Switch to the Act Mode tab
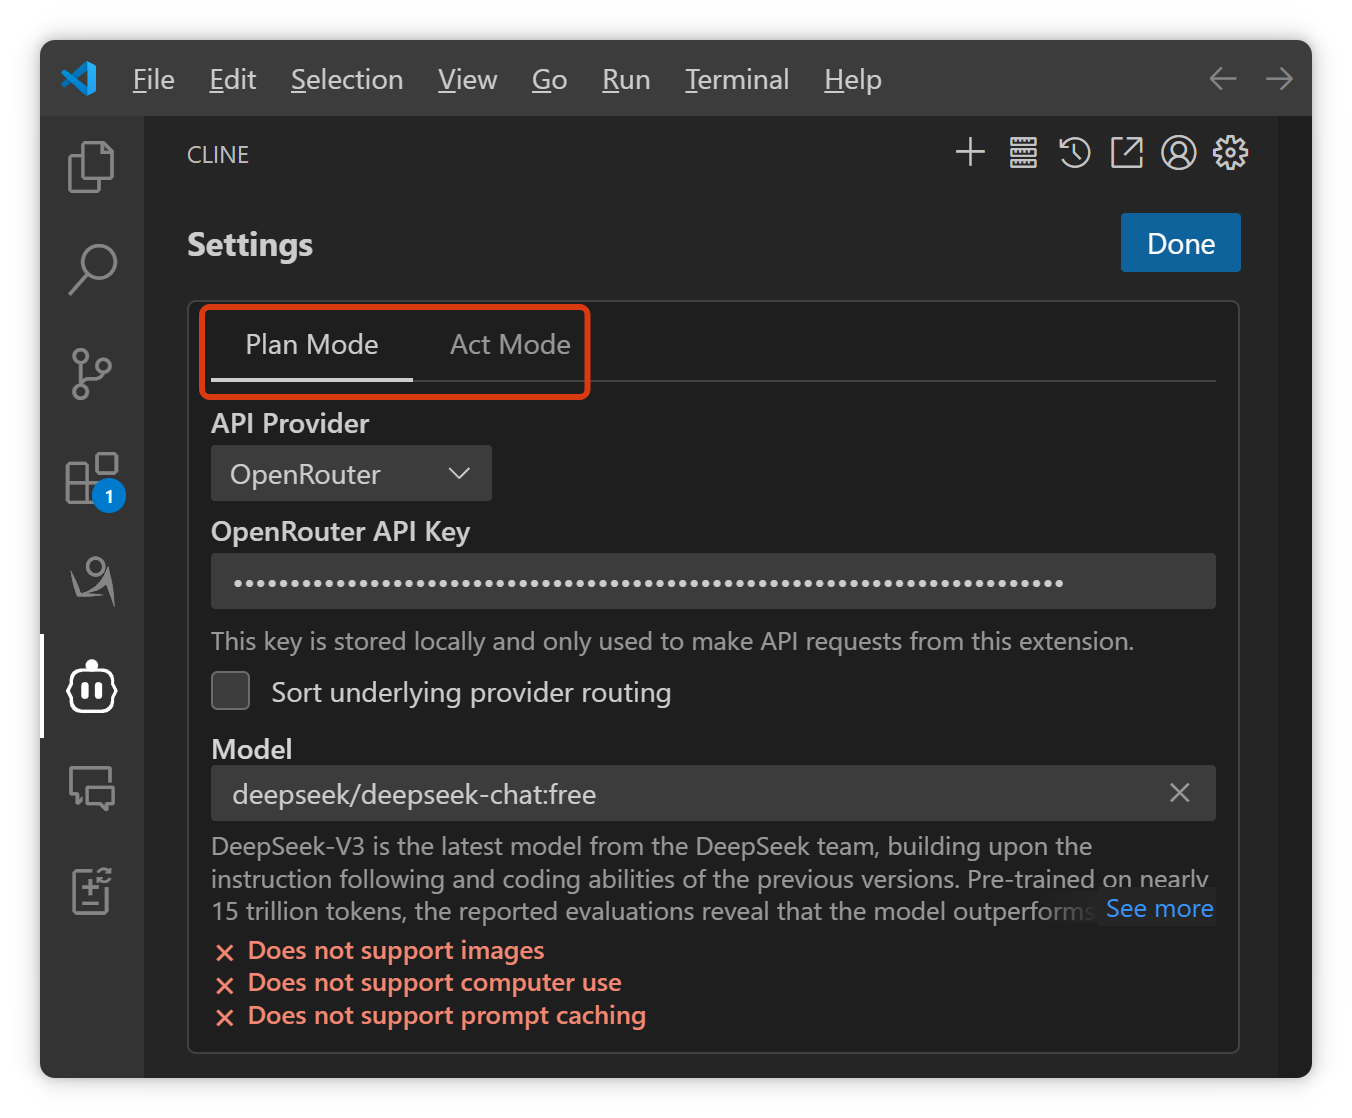Screen dimensions: 1352x1118 [x=510, y=345]
